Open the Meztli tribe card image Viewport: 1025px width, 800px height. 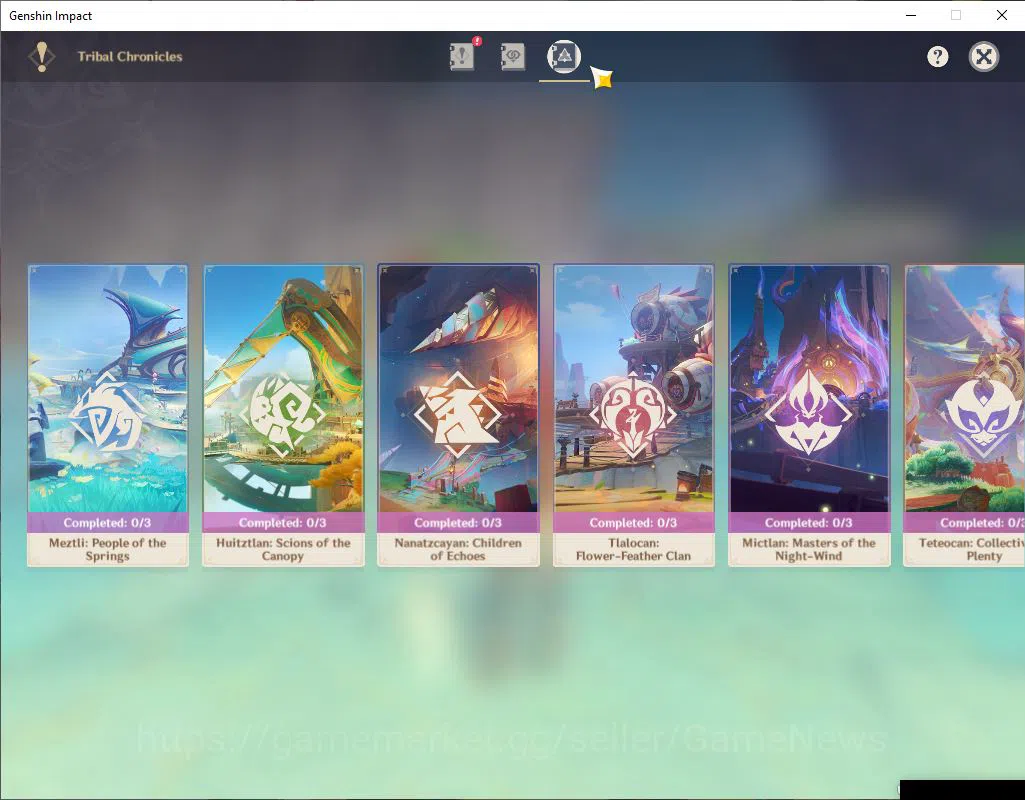click(108, 388)
